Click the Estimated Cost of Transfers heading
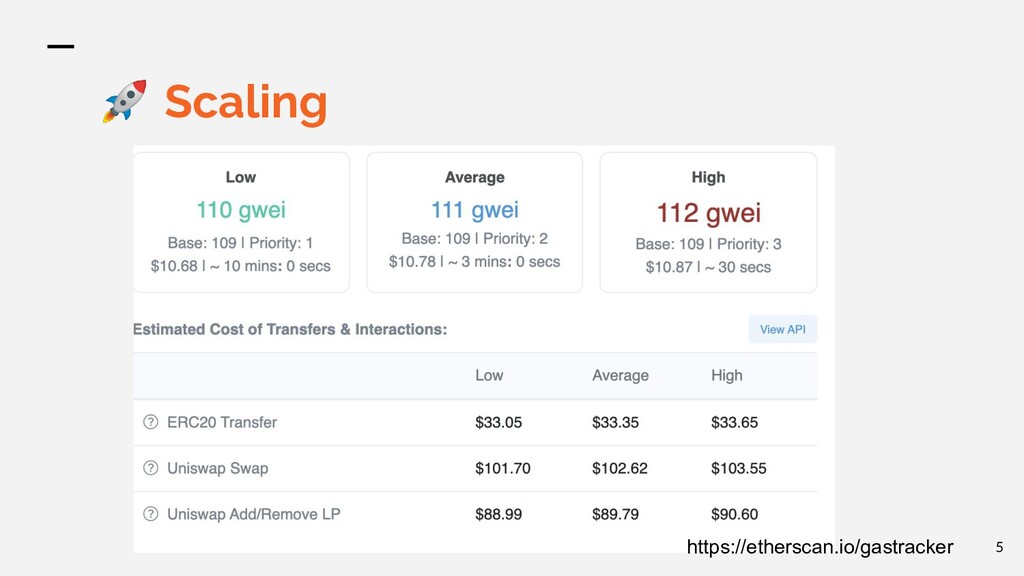1024x576 pixels. [290, 329]
